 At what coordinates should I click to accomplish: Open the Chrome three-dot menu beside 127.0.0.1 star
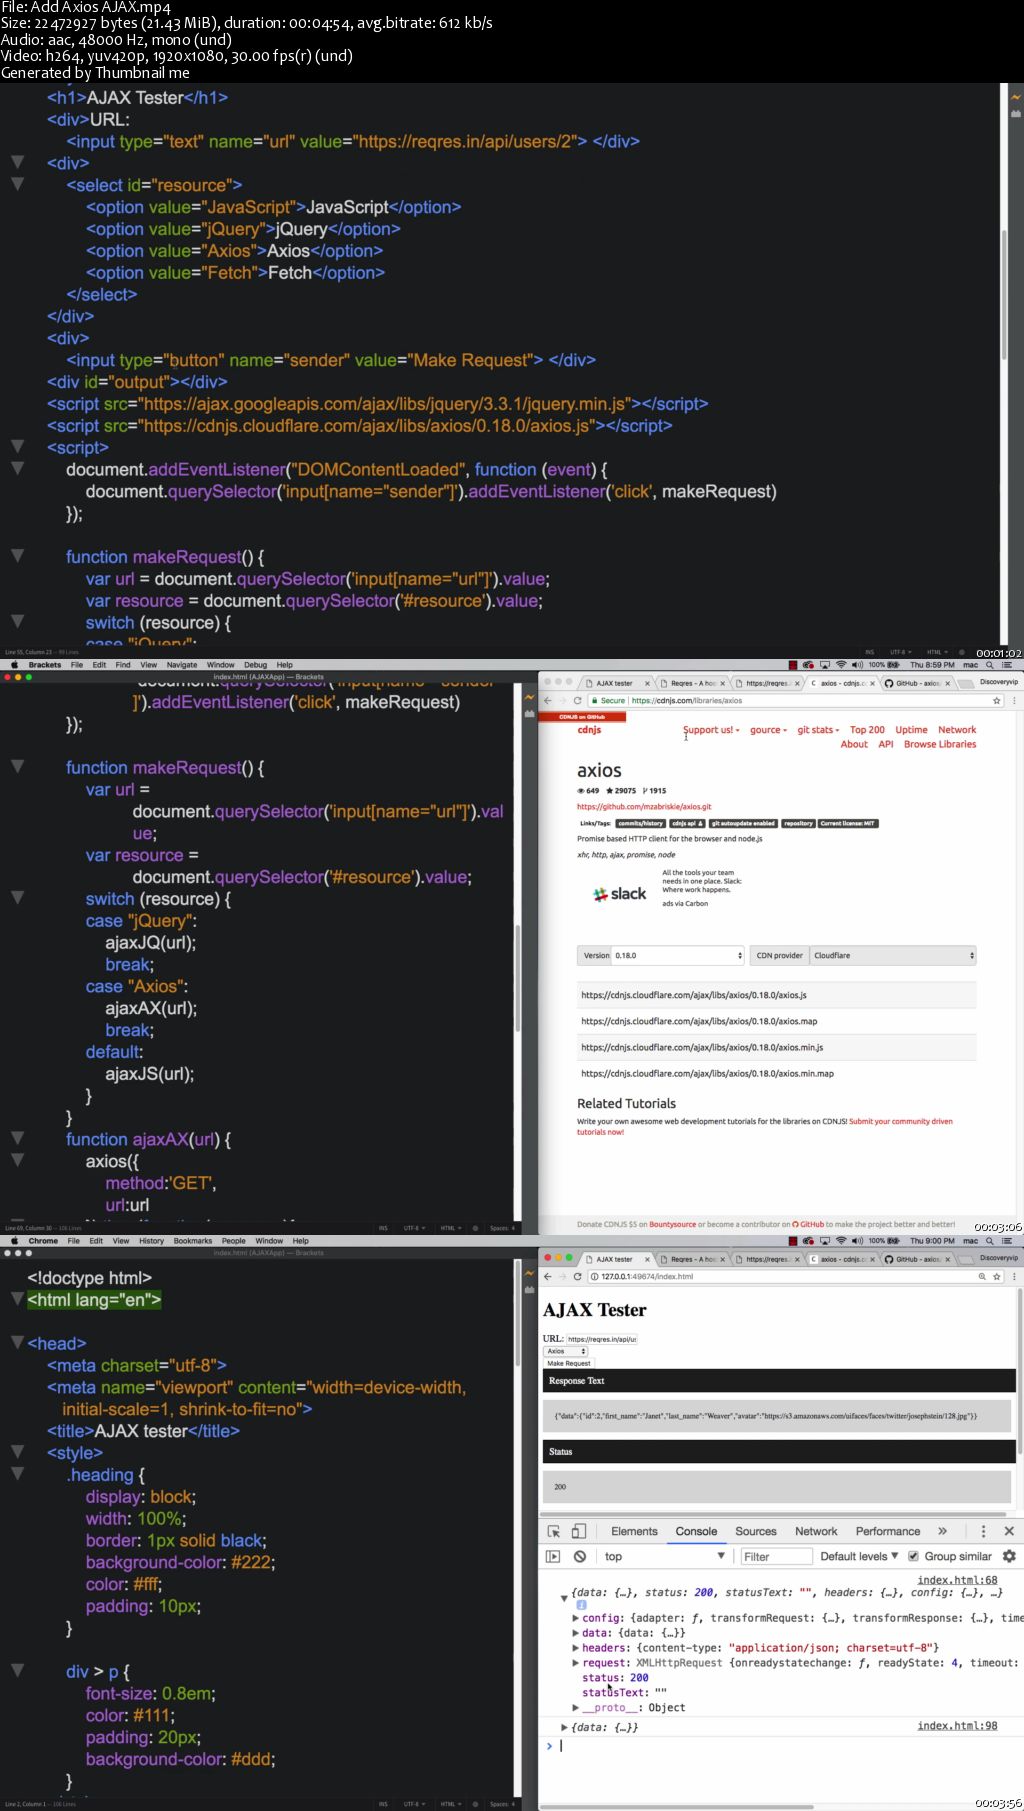point(1014,1276)
